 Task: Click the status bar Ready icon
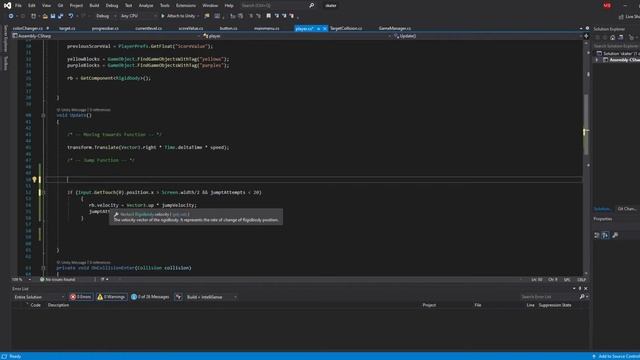point(4,356)
